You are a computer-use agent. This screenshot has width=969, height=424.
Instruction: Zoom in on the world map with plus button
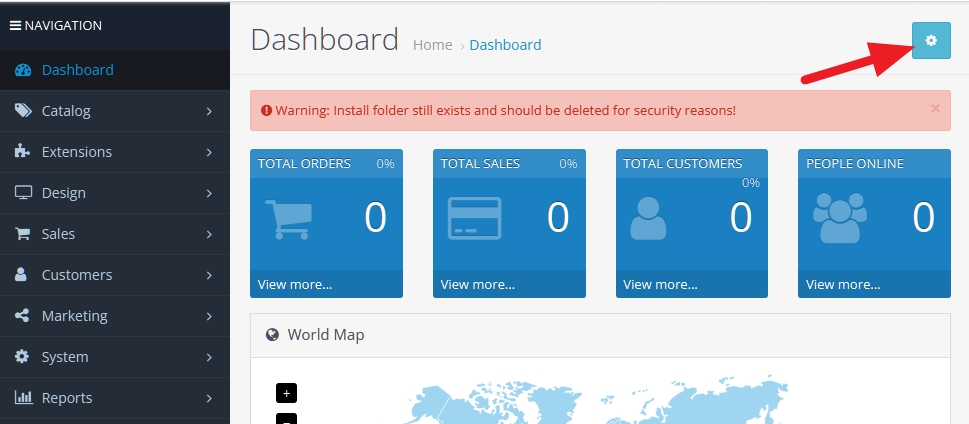point(286,393)
